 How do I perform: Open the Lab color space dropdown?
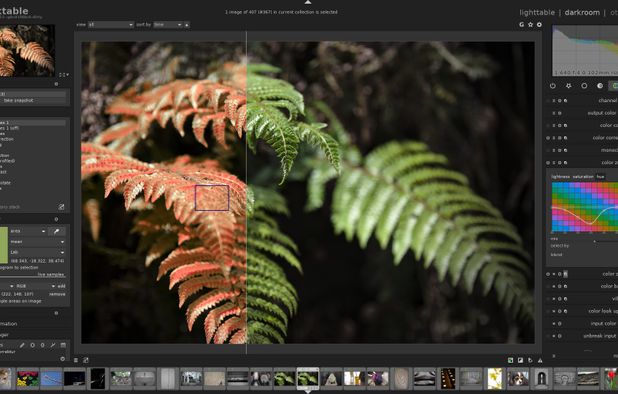click(x=37, y=252)
